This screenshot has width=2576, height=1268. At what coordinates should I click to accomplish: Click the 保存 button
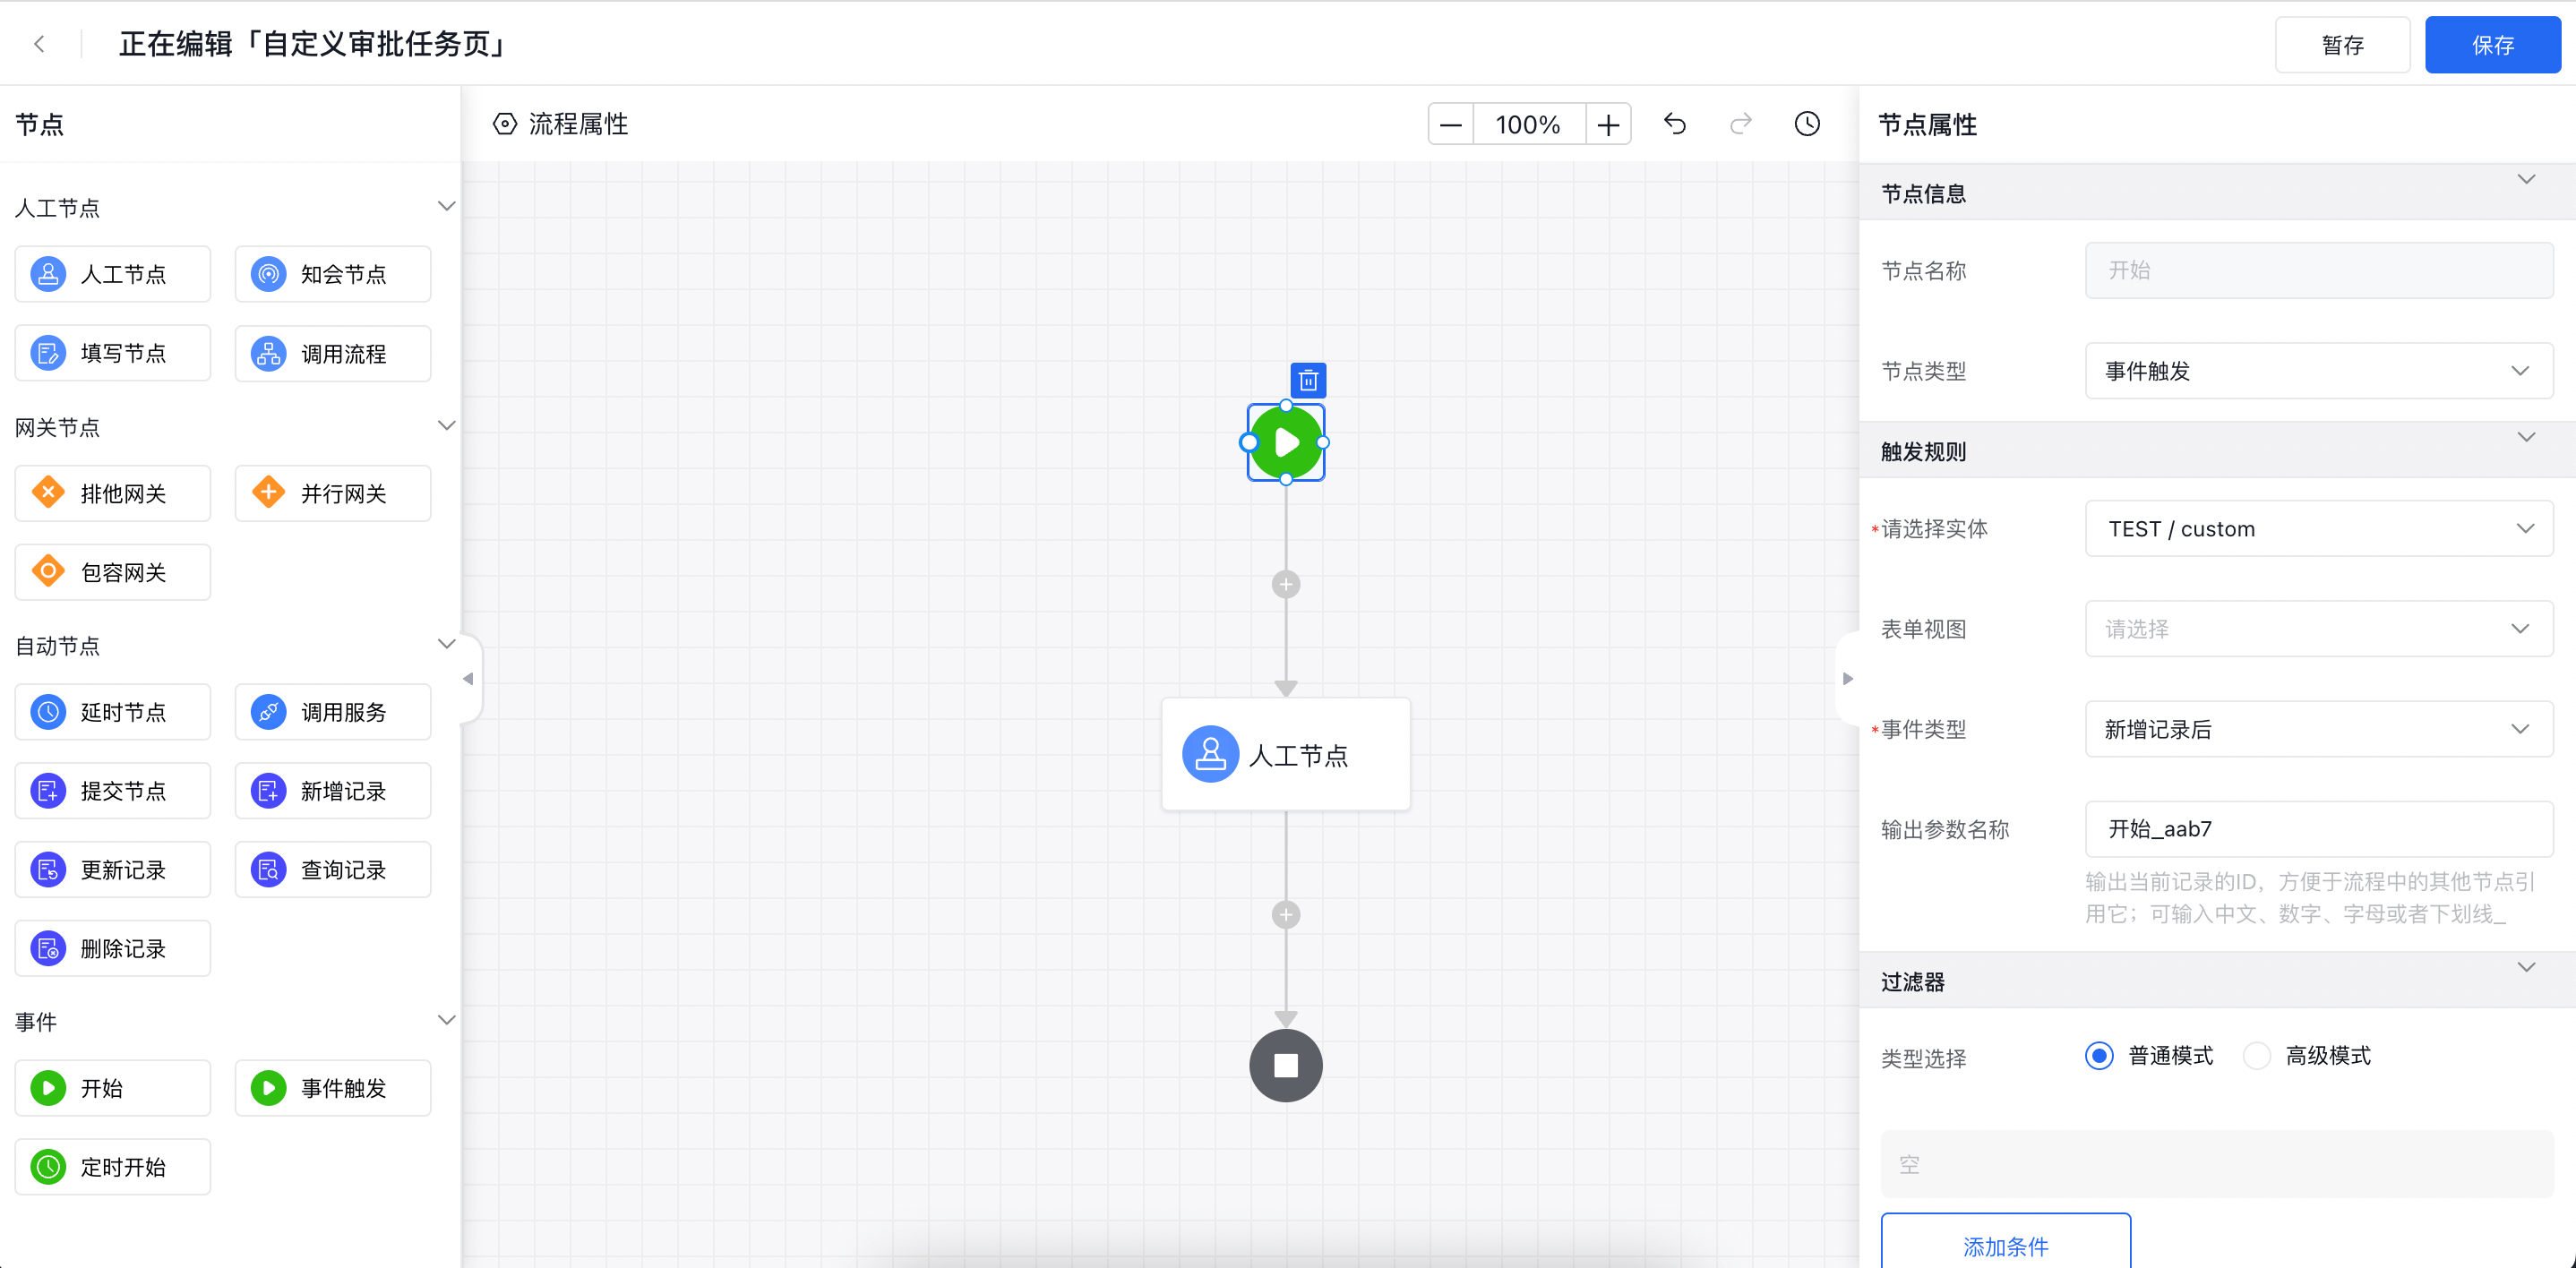[x=2493, y=45]
